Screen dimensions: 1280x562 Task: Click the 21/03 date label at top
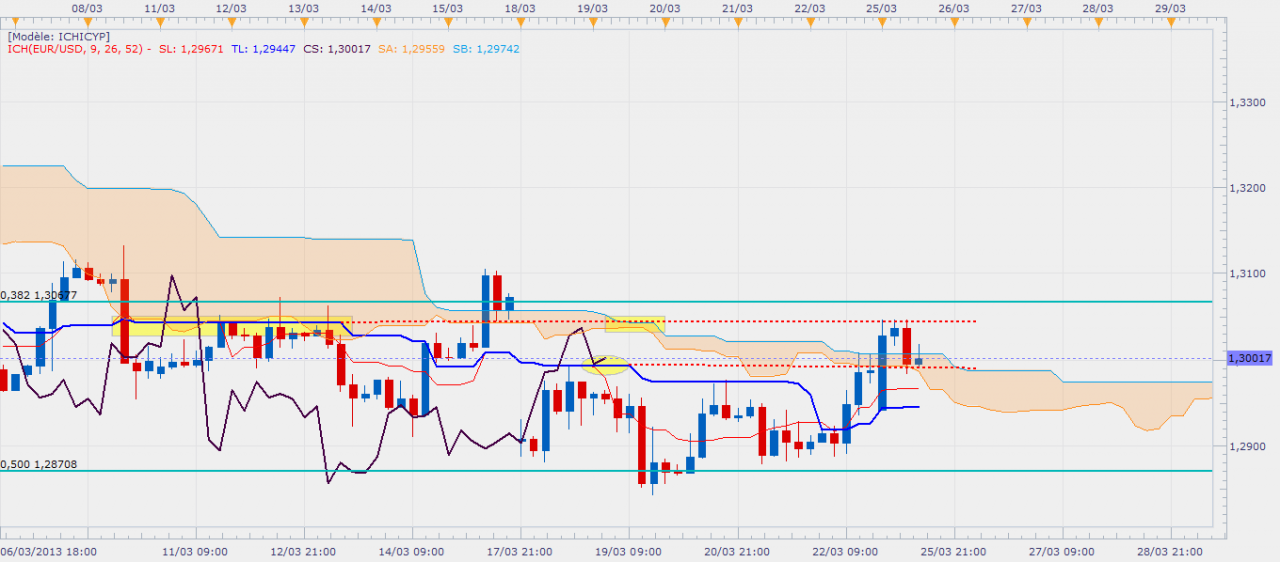737,7
